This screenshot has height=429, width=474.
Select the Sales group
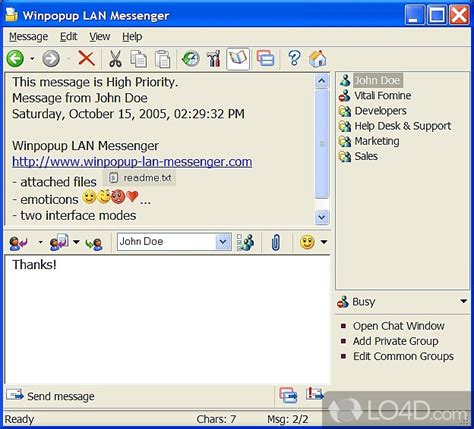point(358,156)
